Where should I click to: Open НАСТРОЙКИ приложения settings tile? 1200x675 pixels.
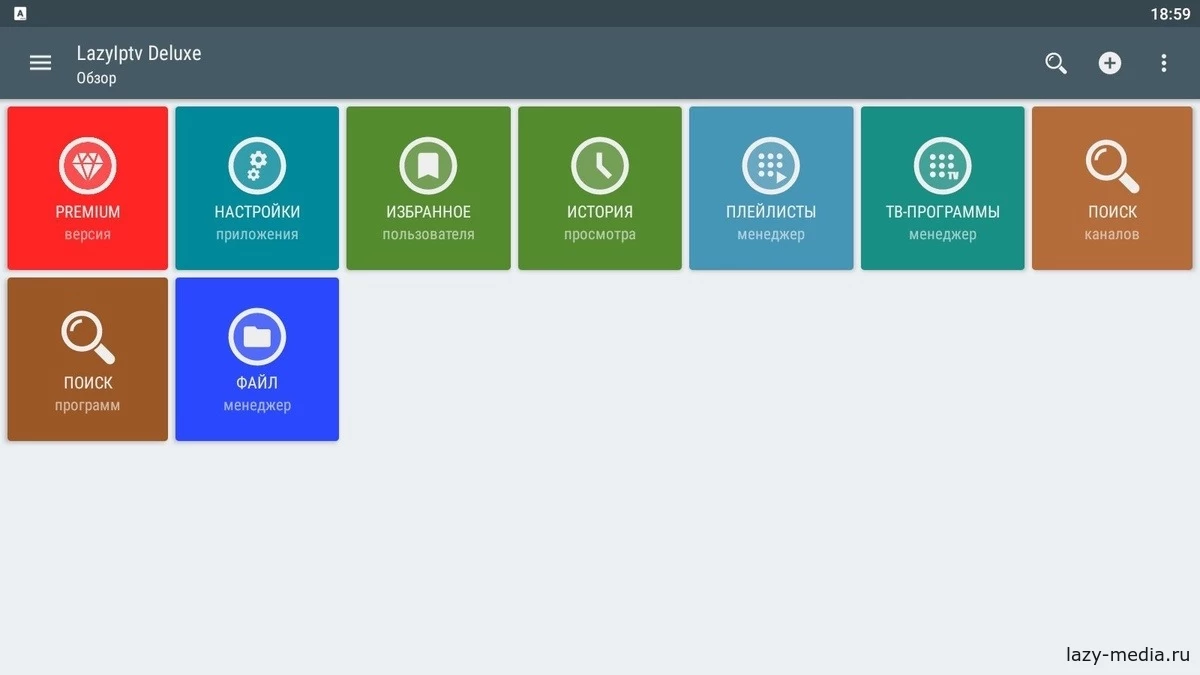[x=257, y=188]
